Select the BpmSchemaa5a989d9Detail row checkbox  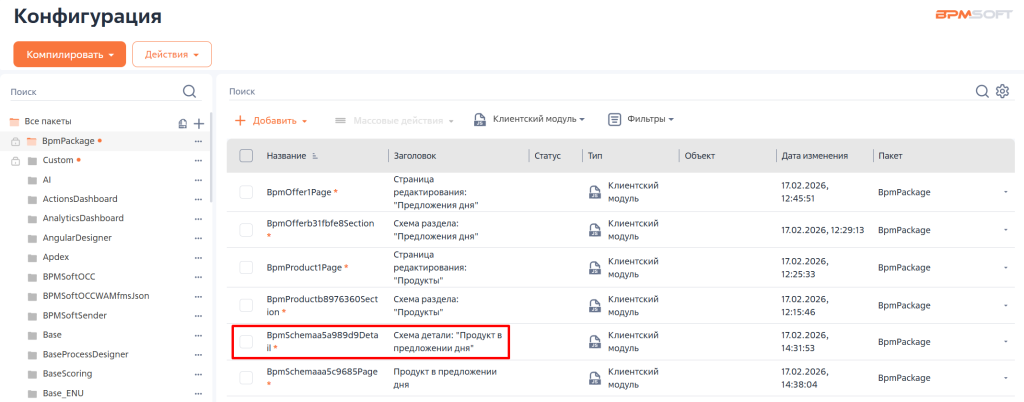coord(246,342)
